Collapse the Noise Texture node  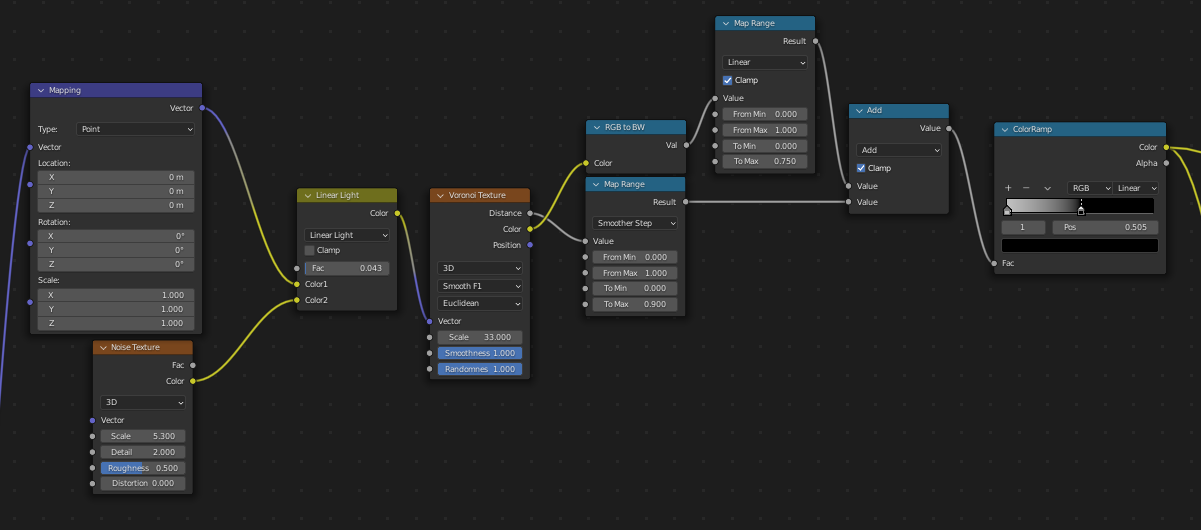104,347
